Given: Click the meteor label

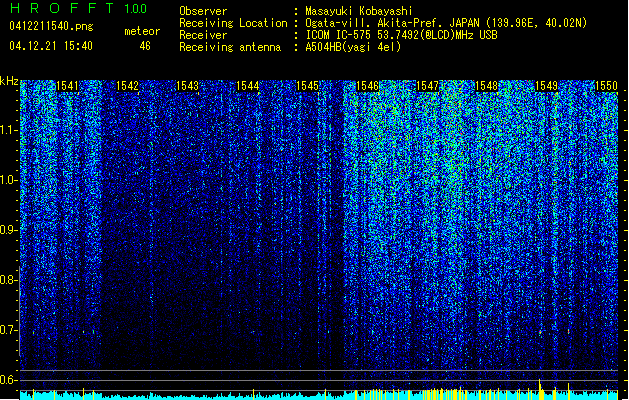Looking at the screenshot, I should (x=142, y=31).
